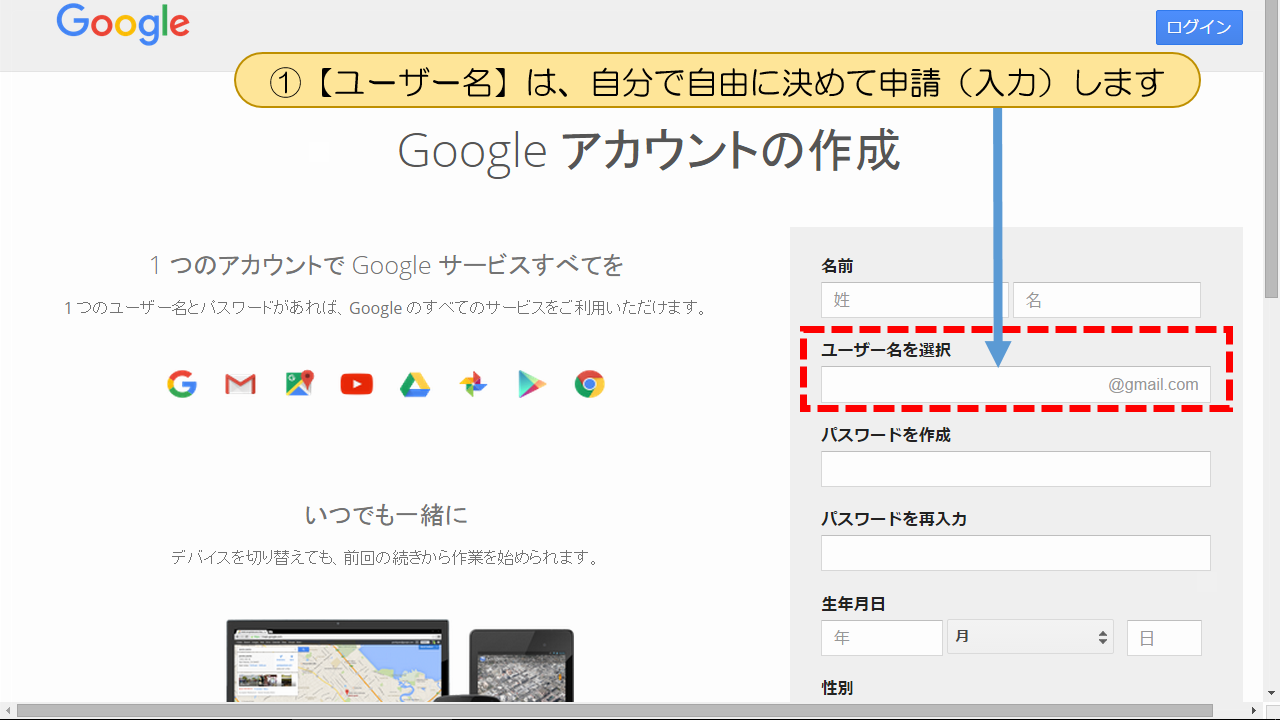Screen dimensions: 1280x720
Task: Focus the username @gmail.com field
Action: tap(1016, 384)
